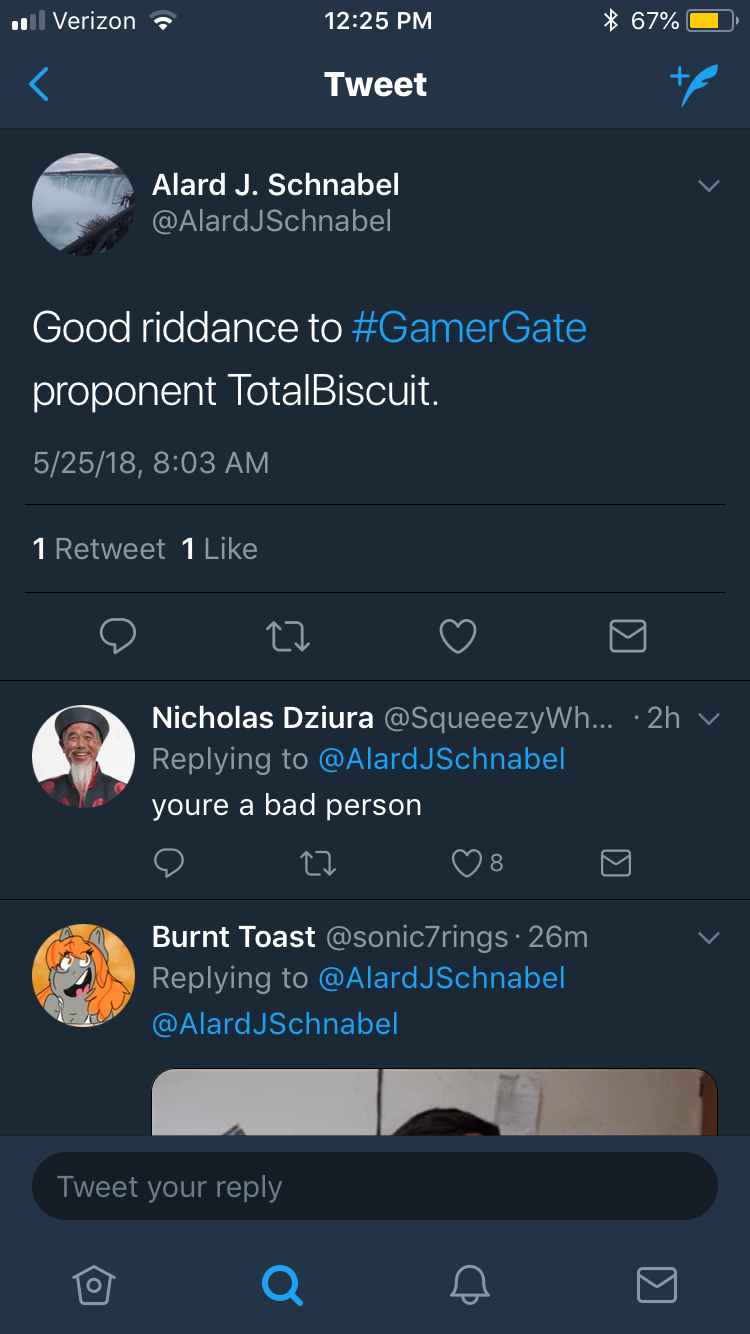The image size is (750, 1334).
Task: Open the Messages tab in bottom bar
Action: coord(656,1285)
